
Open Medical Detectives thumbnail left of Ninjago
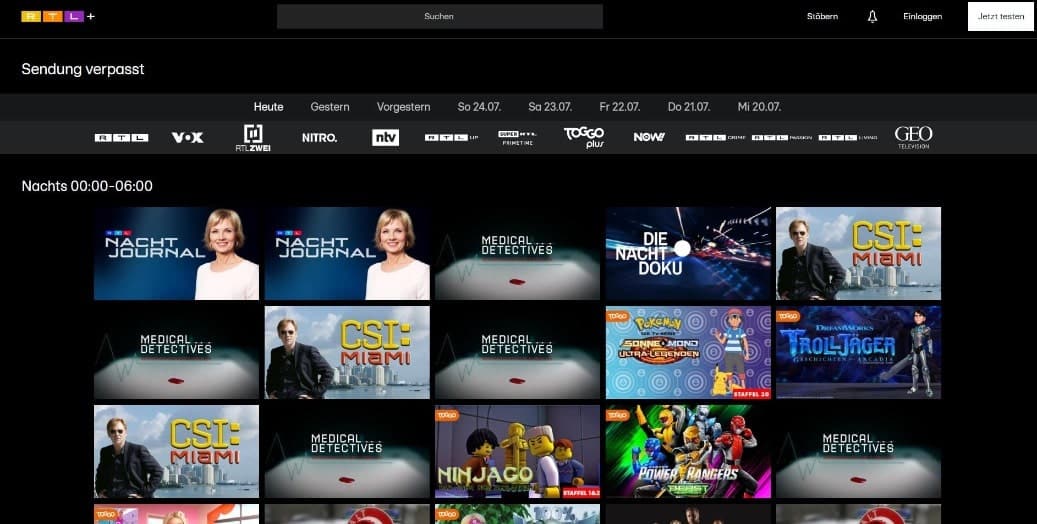pyautogui.click(x=347, y=452)
